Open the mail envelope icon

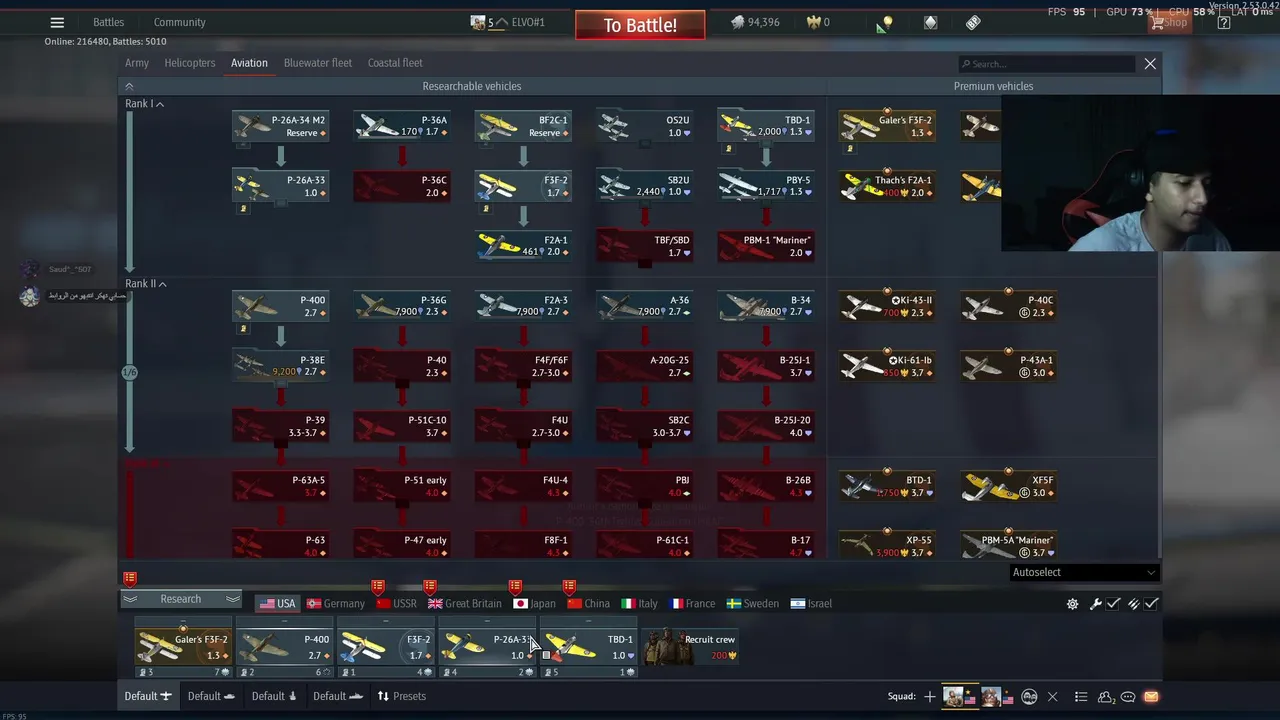[x=1151, y=697]
